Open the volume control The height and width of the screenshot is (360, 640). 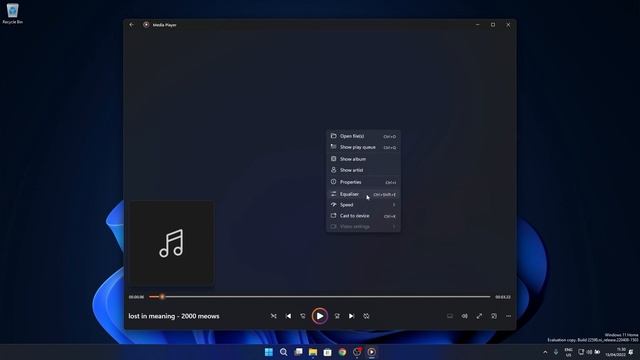464,316
